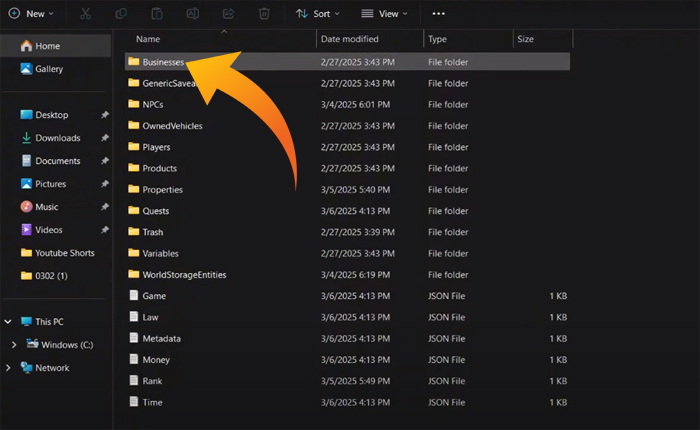Open the View dropdown menu

click(x=384, y=14)
